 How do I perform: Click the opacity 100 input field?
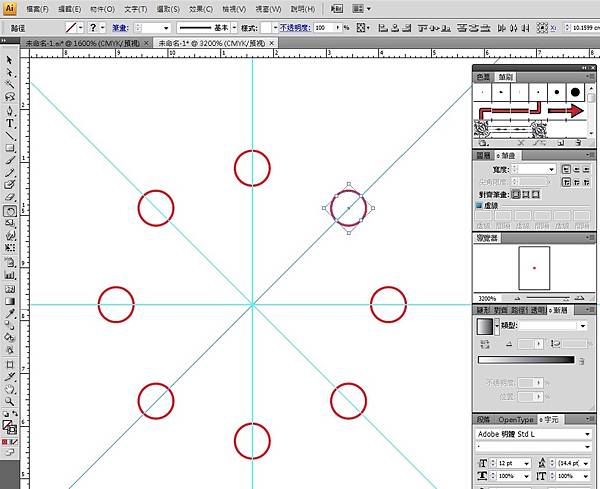tap(324, 28)
